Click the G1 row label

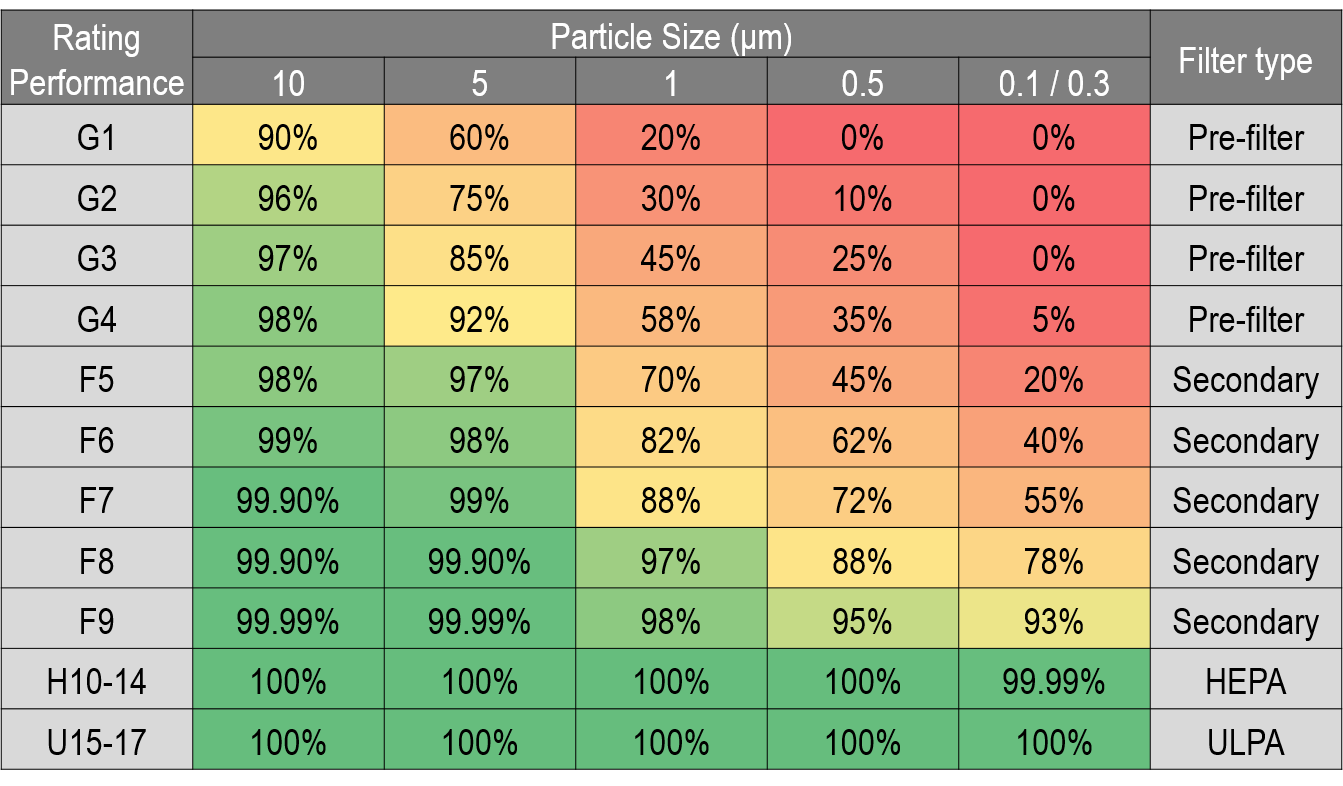pyautogui.click(x=96, y=137)
